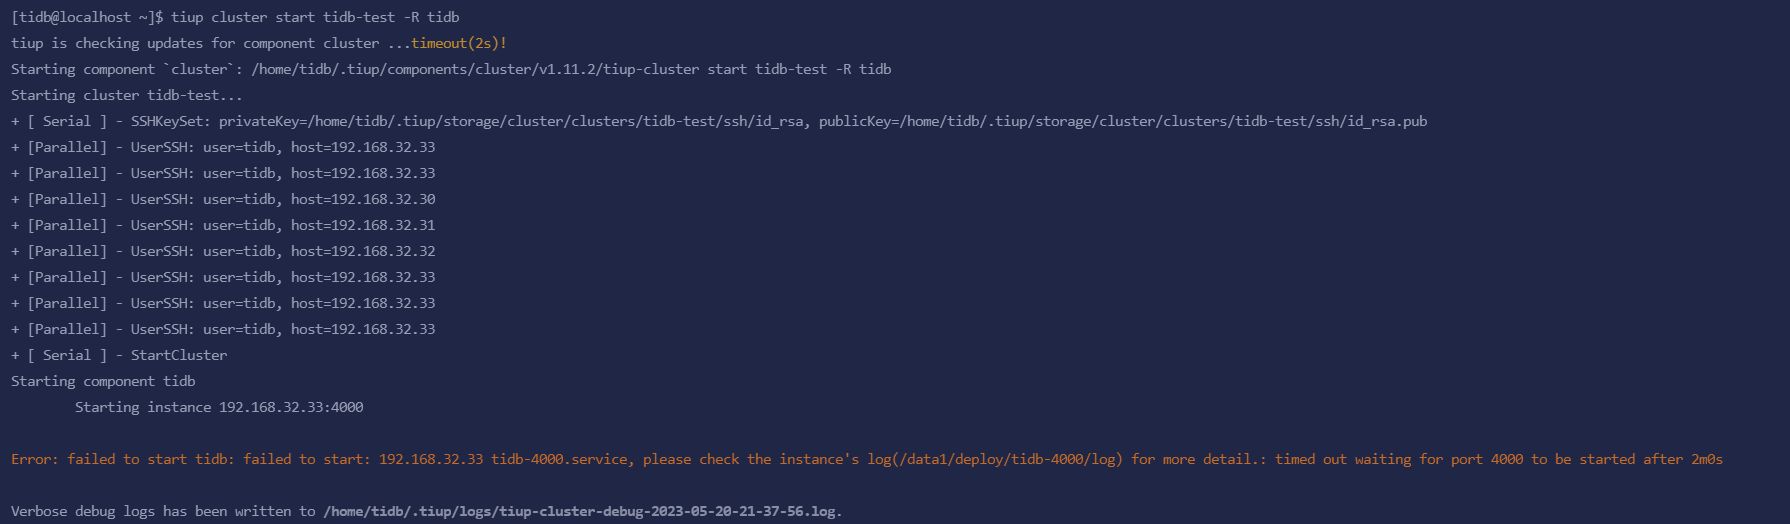Viewport: 1790px width, 524px height.
Task: Click the UserSSH line with host 192.168.32.30
Action: click(x=223, y=199)
